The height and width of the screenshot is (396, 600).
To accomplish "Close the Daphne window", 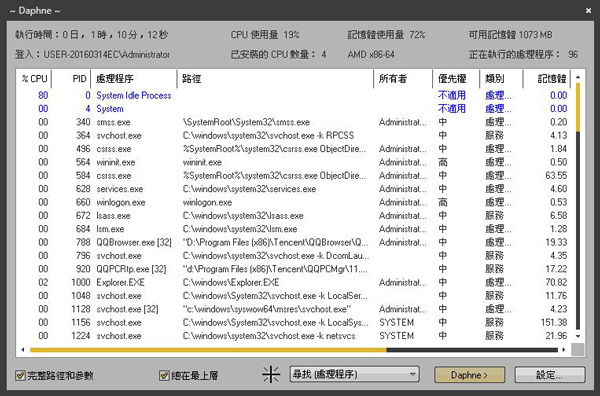I will [589, 11].
